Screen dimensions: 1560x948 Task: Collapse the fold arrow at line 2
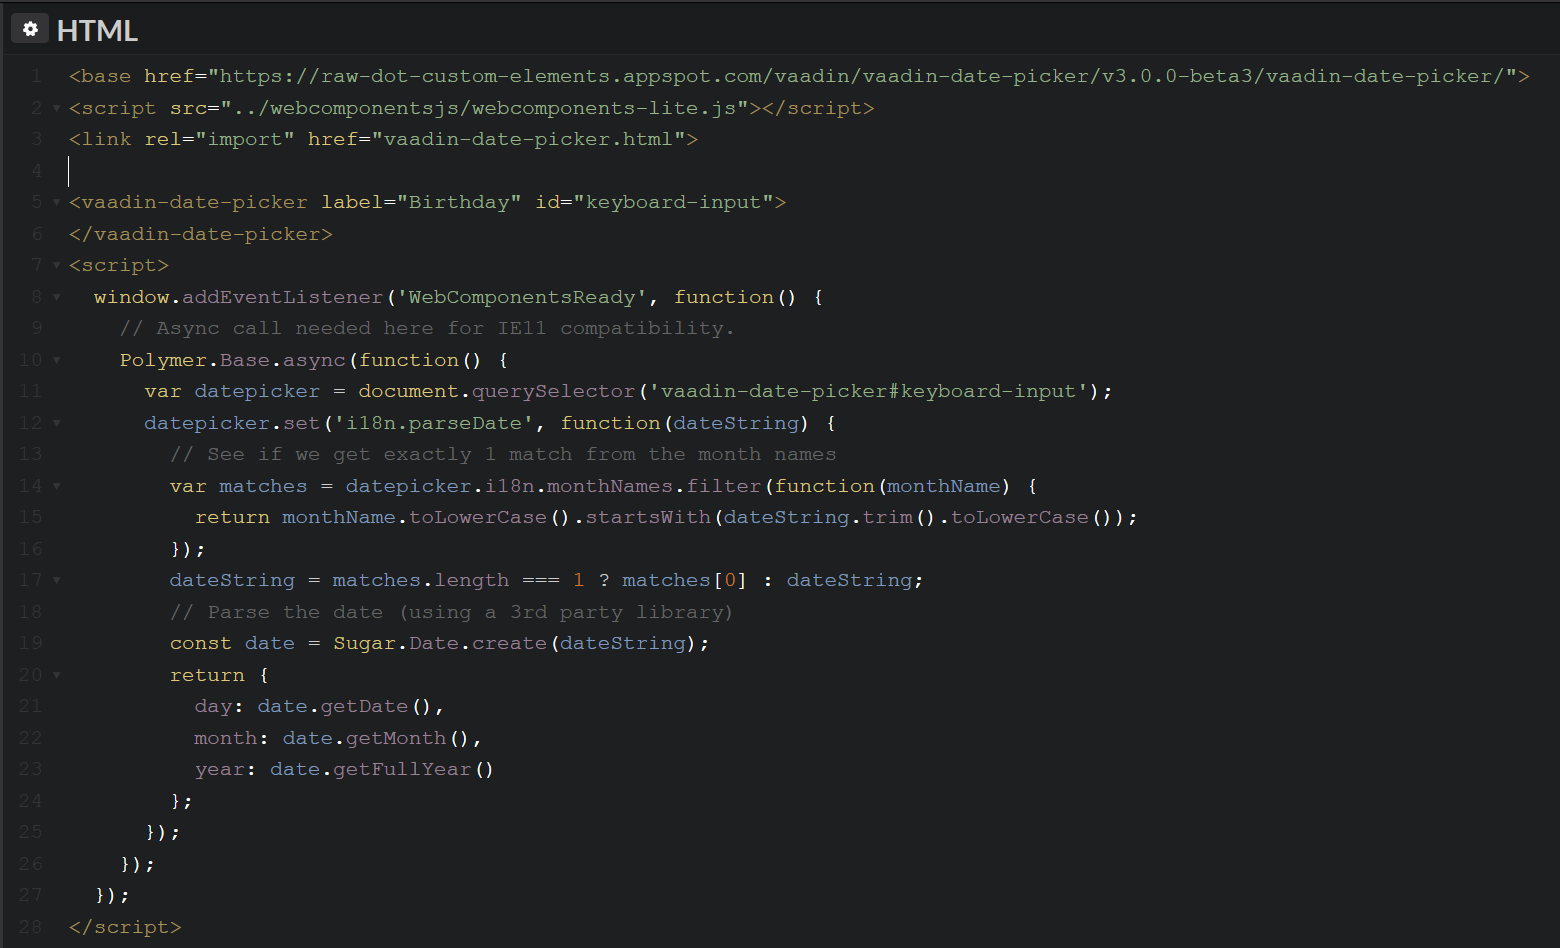coord(56,108)
